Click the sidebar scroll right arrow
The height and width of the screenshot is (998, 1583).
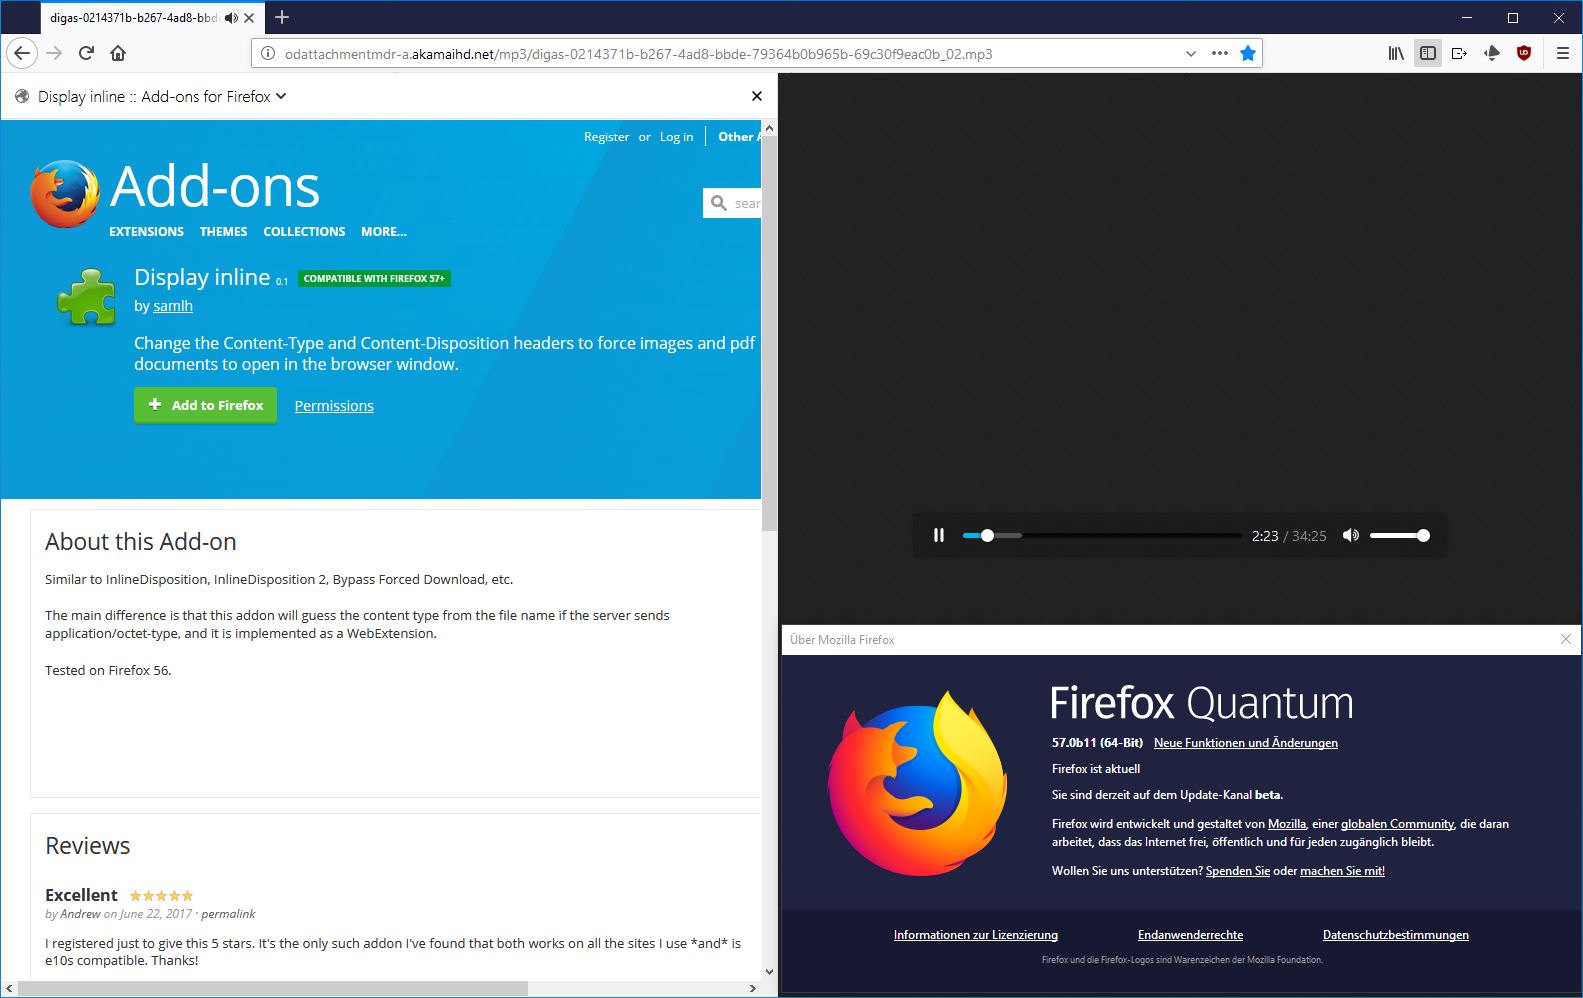point(753,989)
